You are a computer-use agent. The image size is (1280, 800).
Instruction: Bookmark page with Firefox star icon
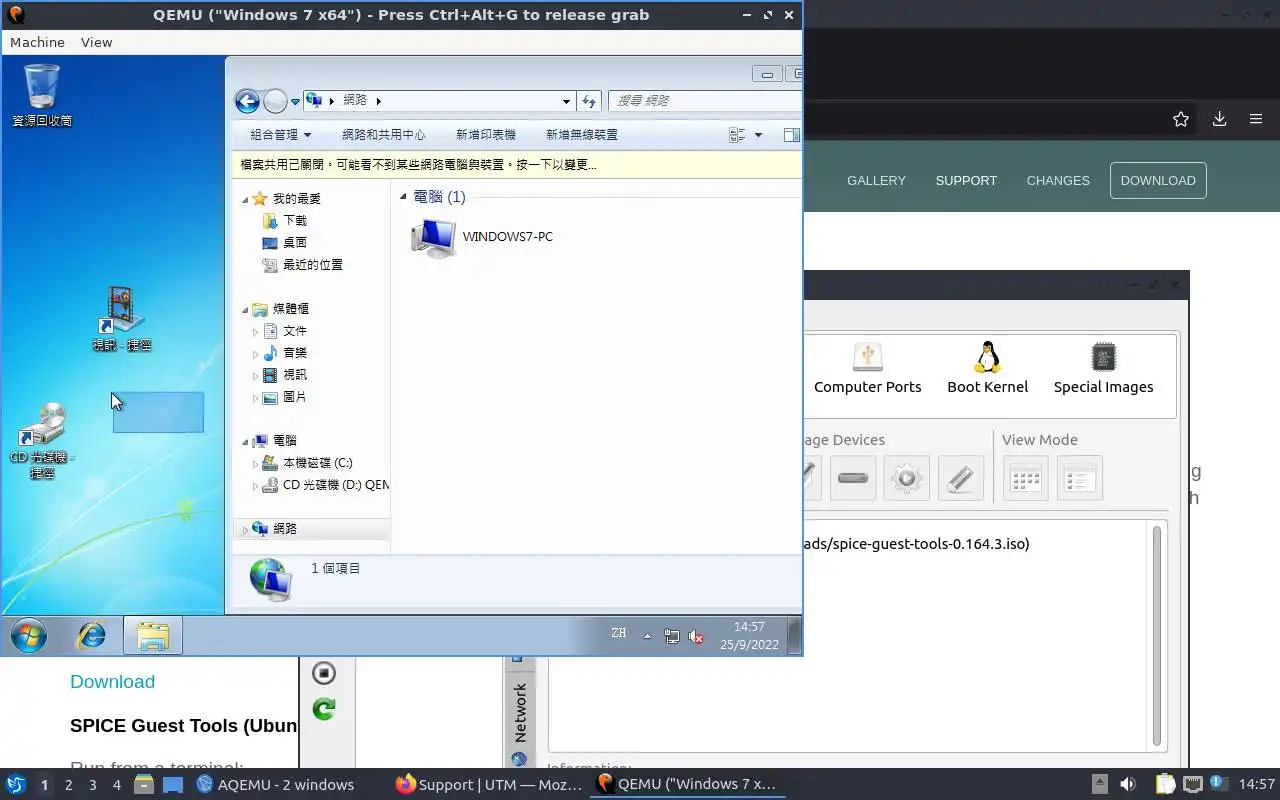tap(1181, 119)
